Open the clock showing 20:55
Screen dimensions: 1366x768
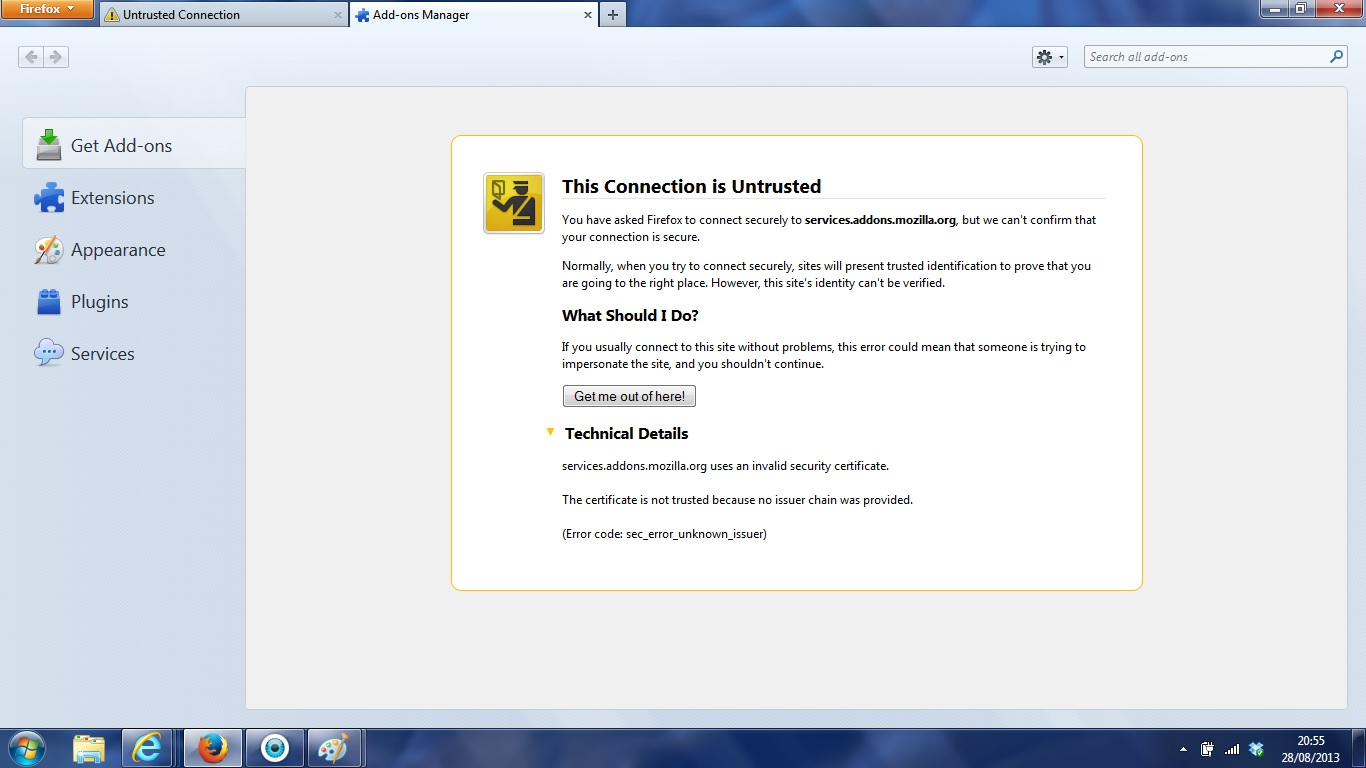1311,749
